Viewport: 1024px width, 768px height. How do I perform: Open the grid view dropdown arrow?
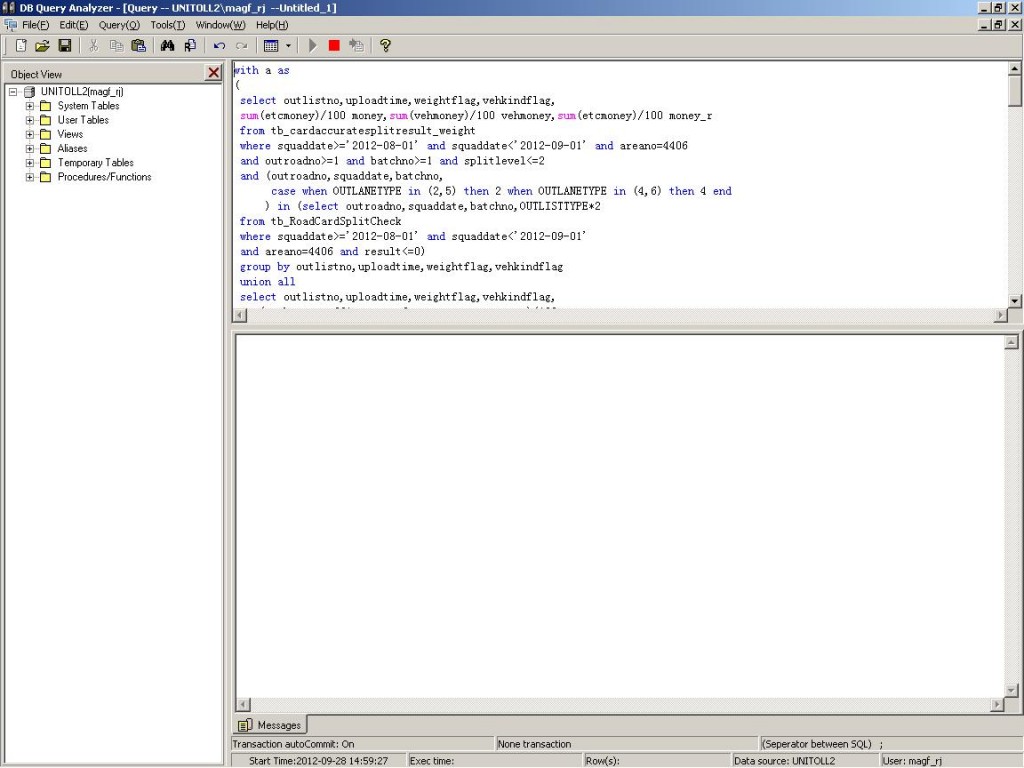(x=289, y=45)
